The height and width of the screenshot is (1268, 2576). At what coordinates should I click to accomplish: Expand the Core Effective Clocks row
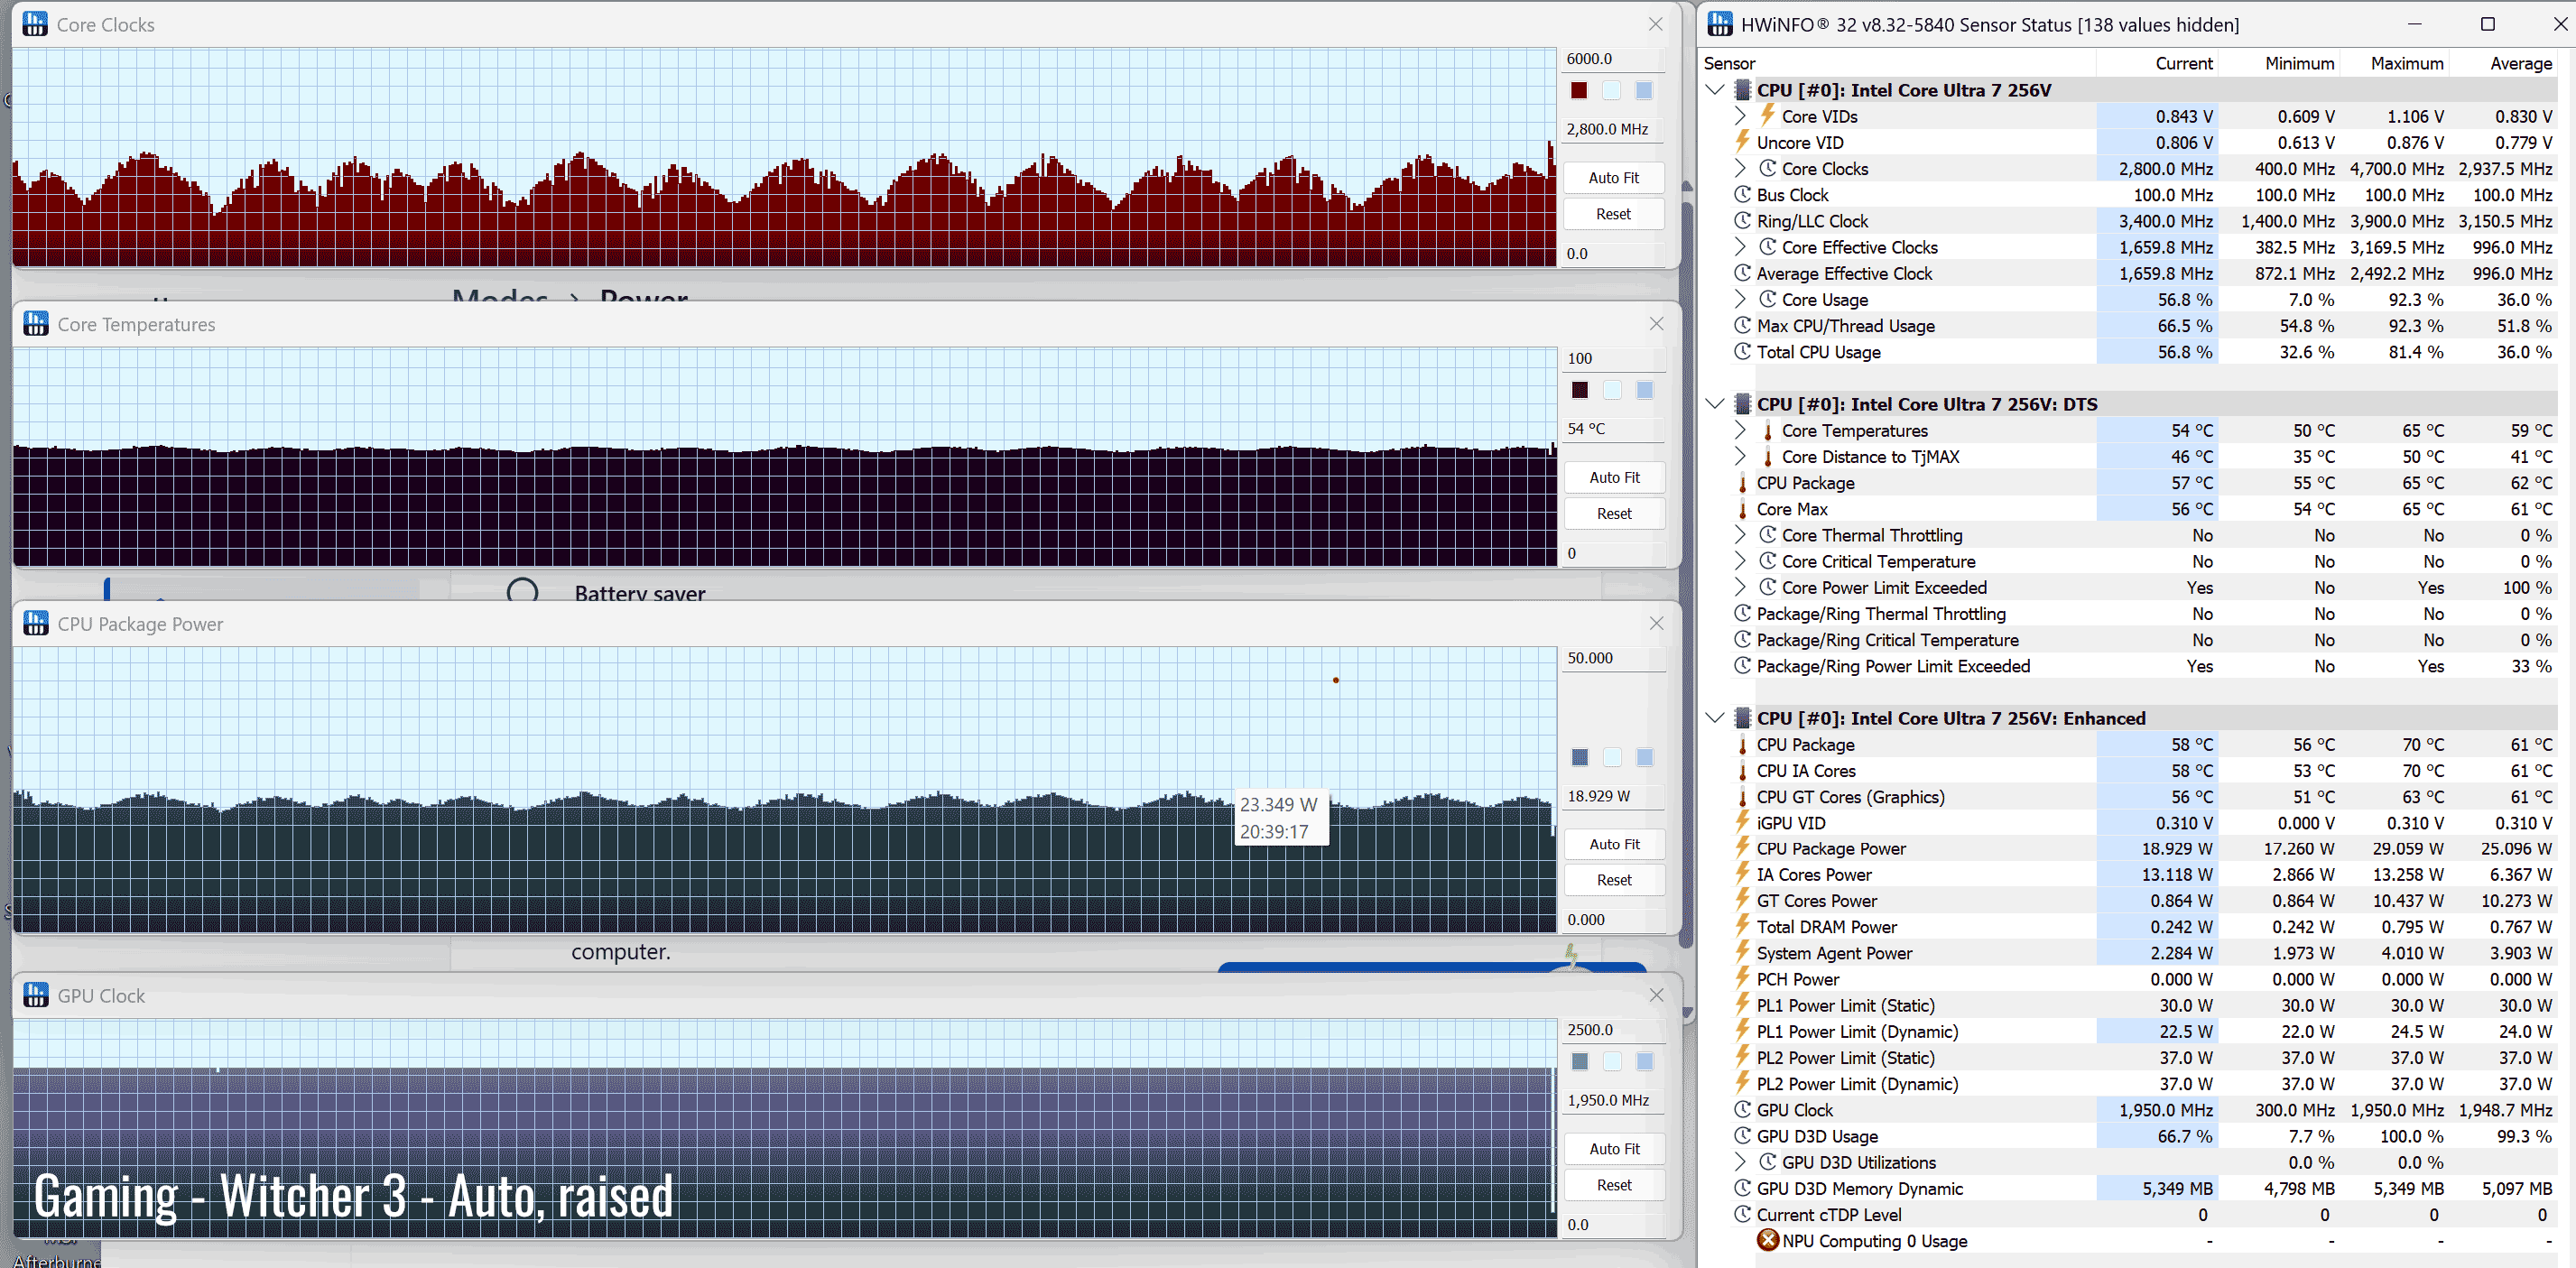(1740, 247)
